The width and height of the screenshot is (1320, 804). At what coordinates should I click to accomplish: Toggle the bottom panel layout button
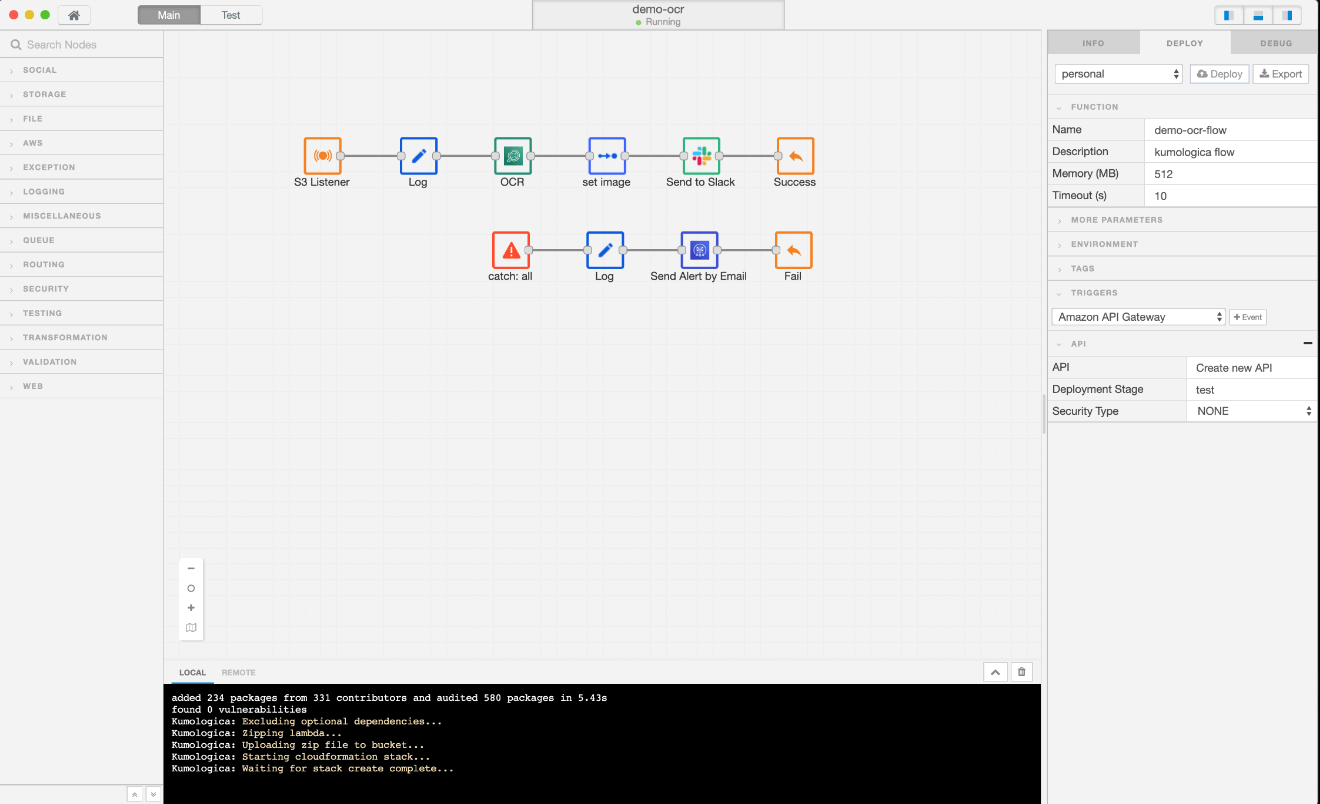[1257, 15]
